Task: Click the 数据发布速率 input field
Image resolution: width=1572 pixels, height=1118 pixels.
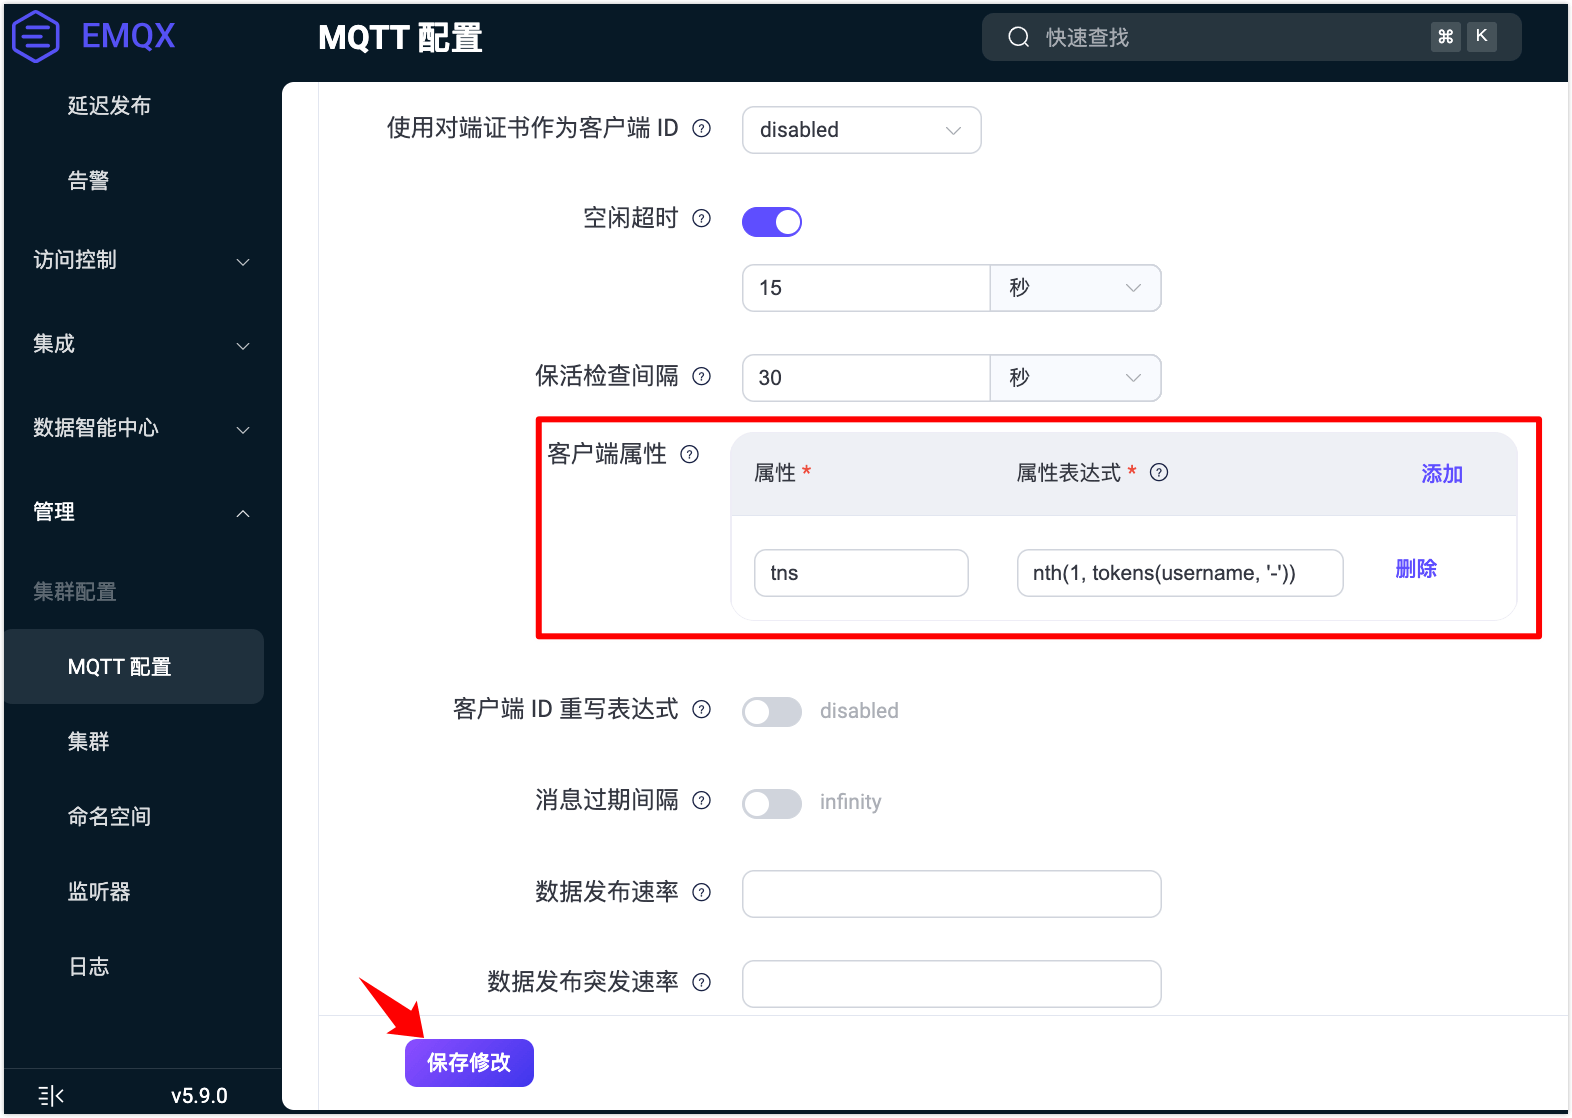Action: coord(951,894)
